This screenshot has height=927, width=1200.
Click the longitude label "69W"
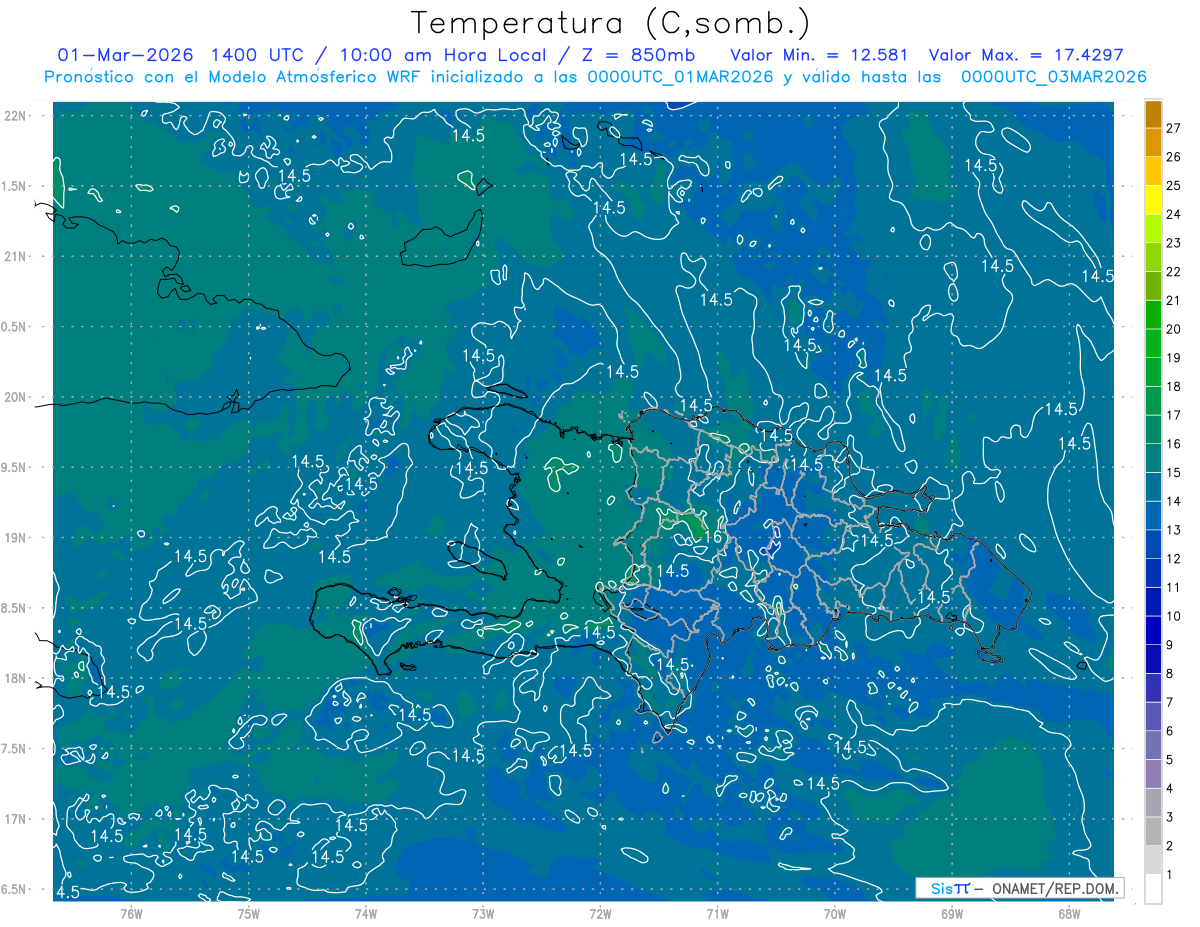pos(952,914)
